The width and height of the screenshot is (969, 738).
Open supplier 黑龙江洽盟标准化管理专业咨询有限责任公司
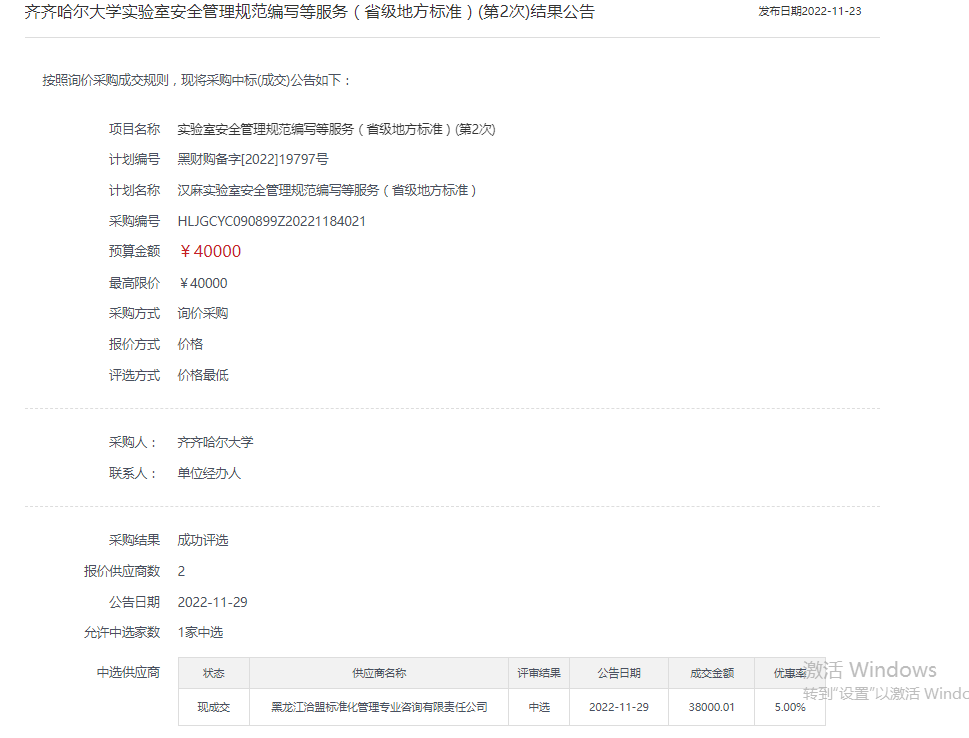click(x=379, y=707)
